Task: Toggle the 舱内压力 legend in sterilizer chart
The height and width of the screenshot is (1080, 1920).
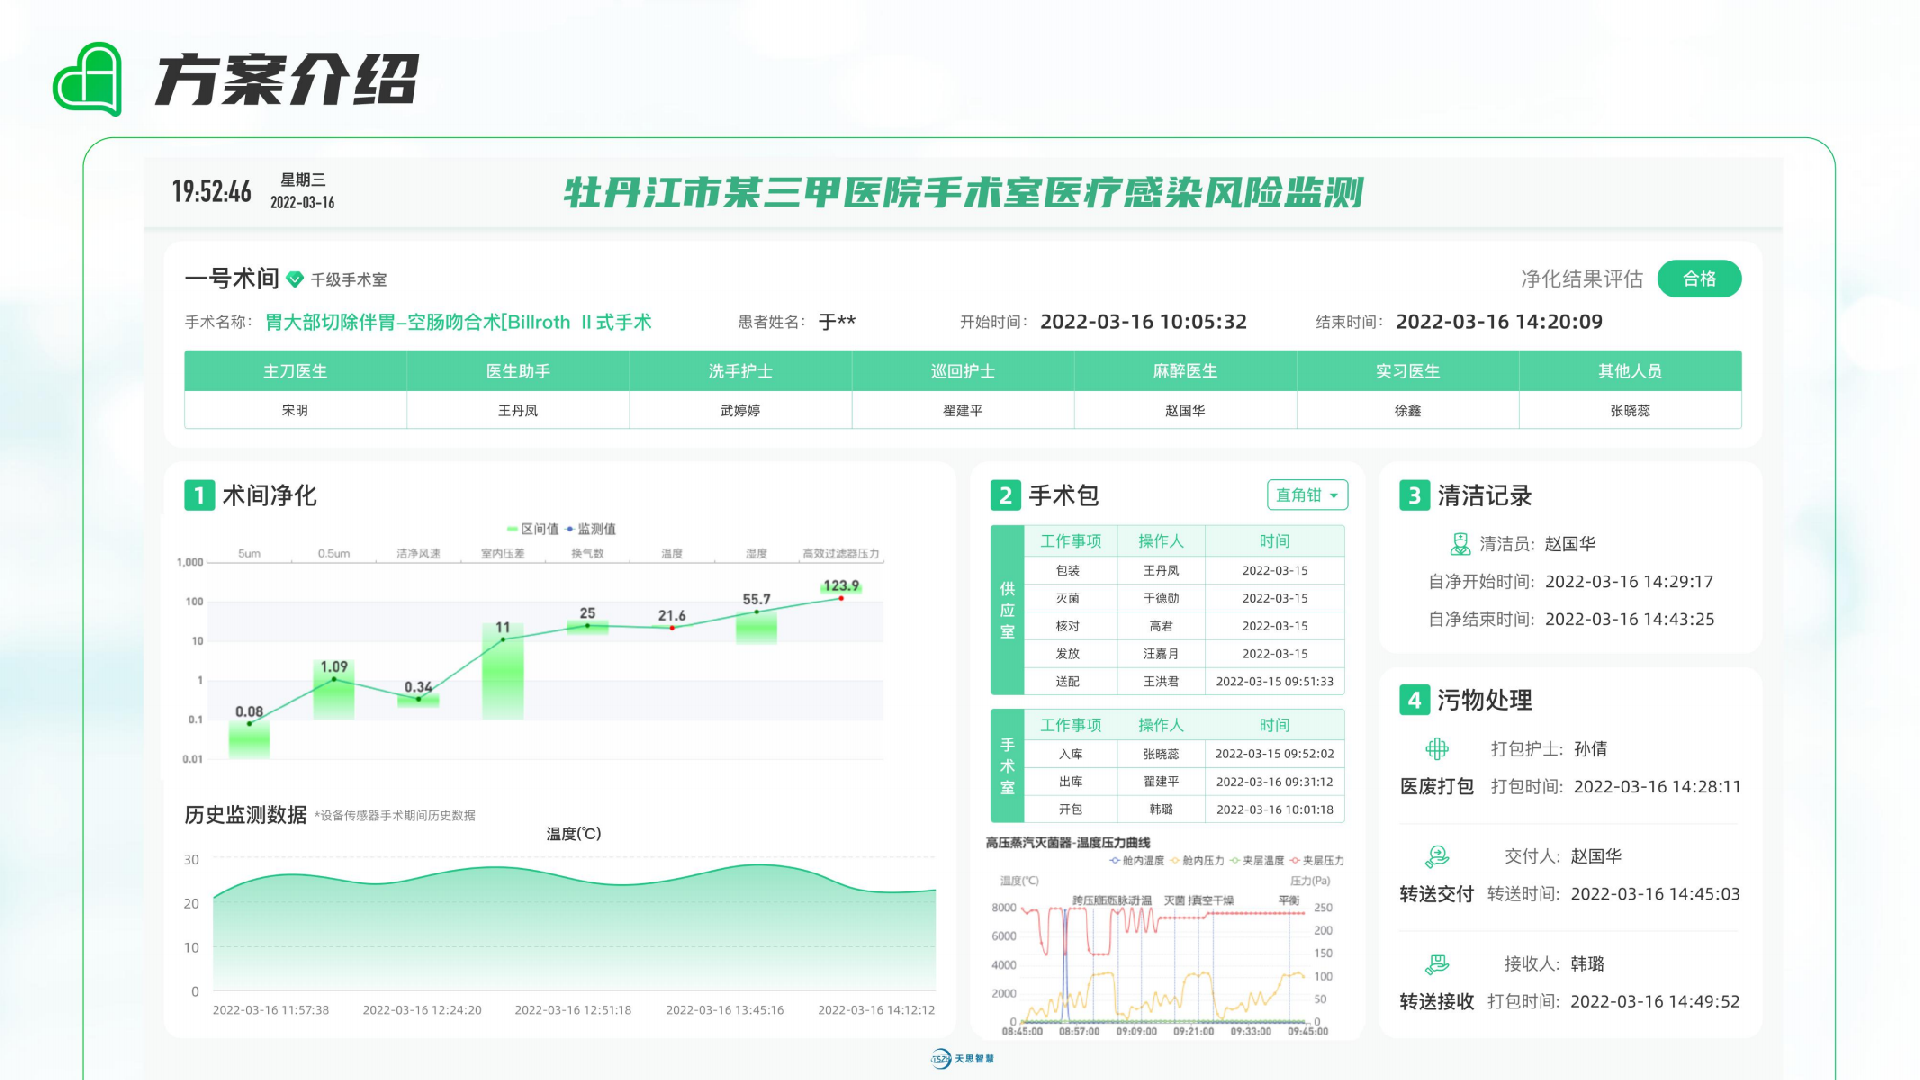Action: [x=1197, y=860]
